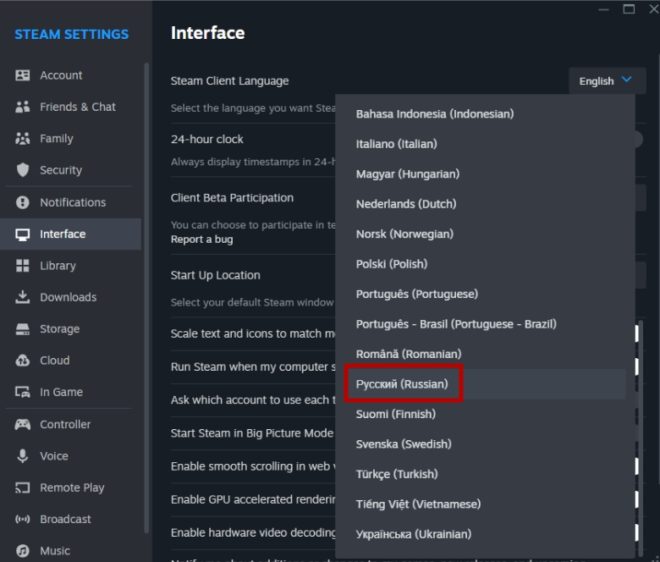Open the English language dropdown
This screenshot has width=660, height=562.
tap(607, 81)
